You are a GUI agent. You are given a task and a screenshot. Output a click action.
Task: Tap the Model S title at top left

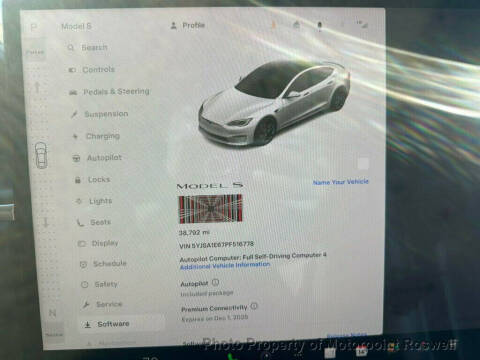click(76, 26)
